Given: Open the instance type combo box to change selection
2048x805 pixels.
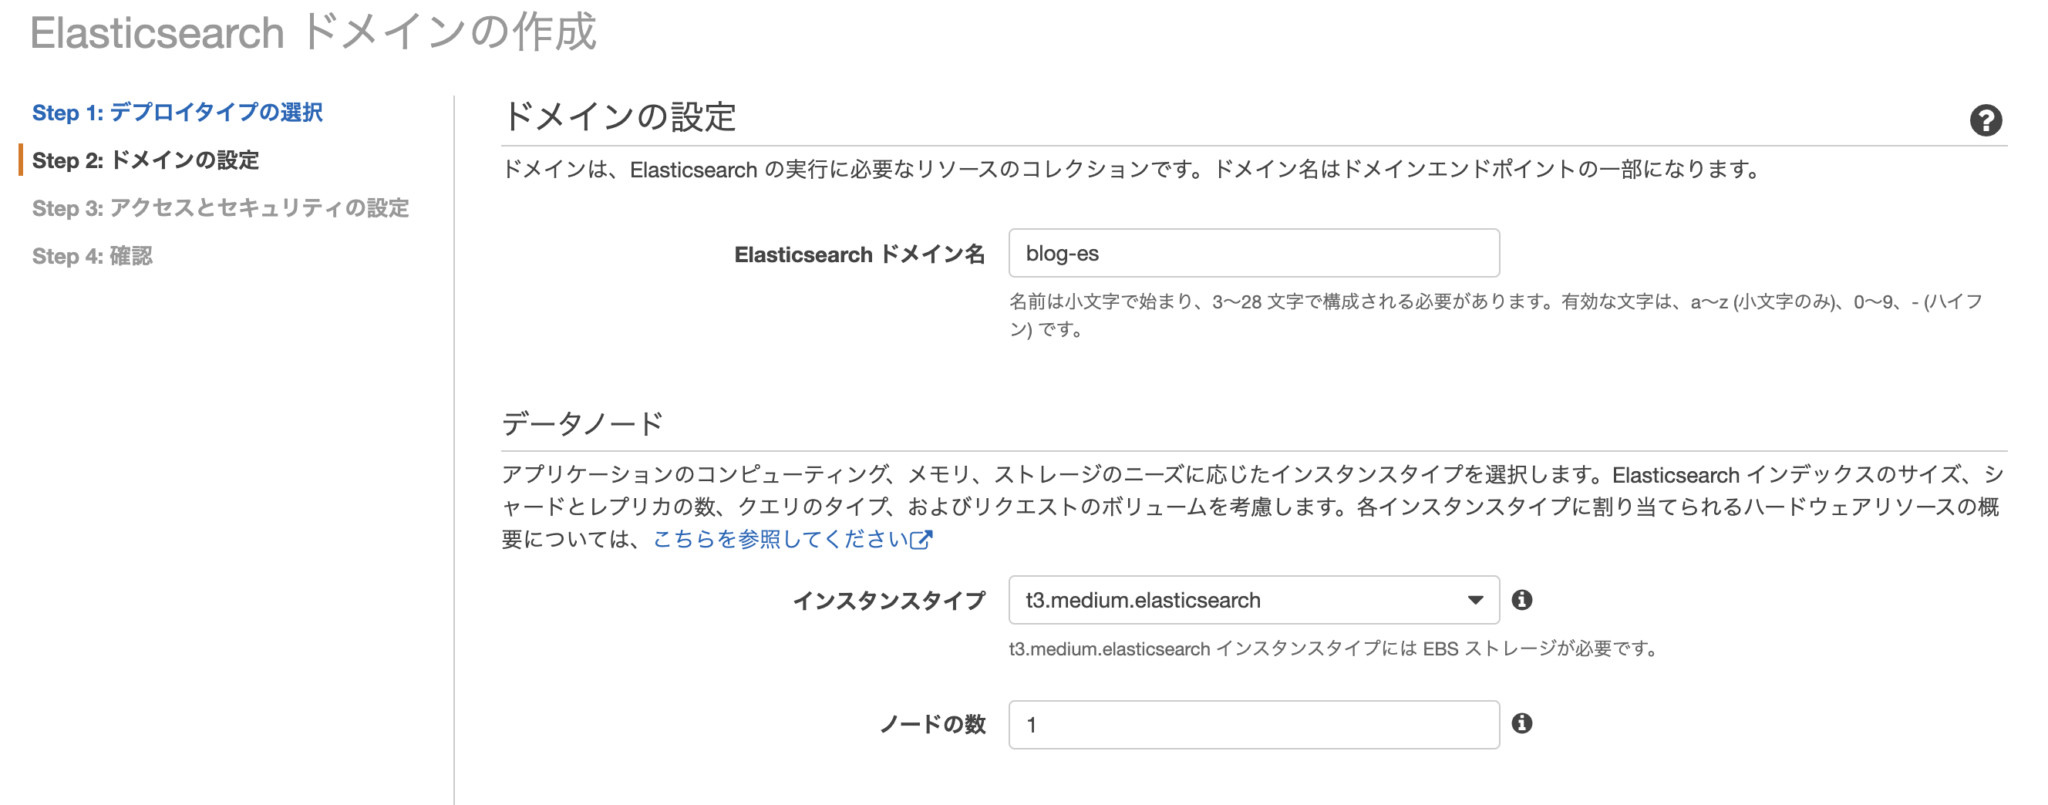Looking at the screenshot, I should point(1250,600).
